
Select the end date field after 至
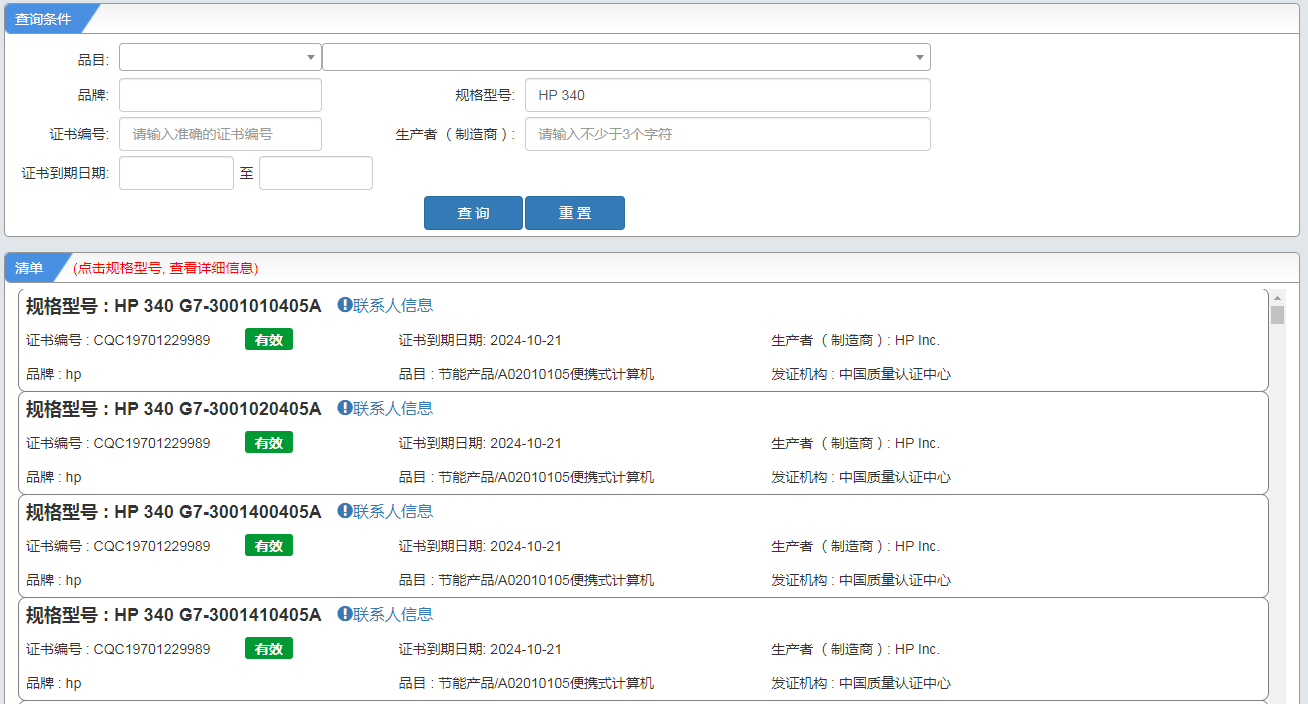click(x=316, y=173)
